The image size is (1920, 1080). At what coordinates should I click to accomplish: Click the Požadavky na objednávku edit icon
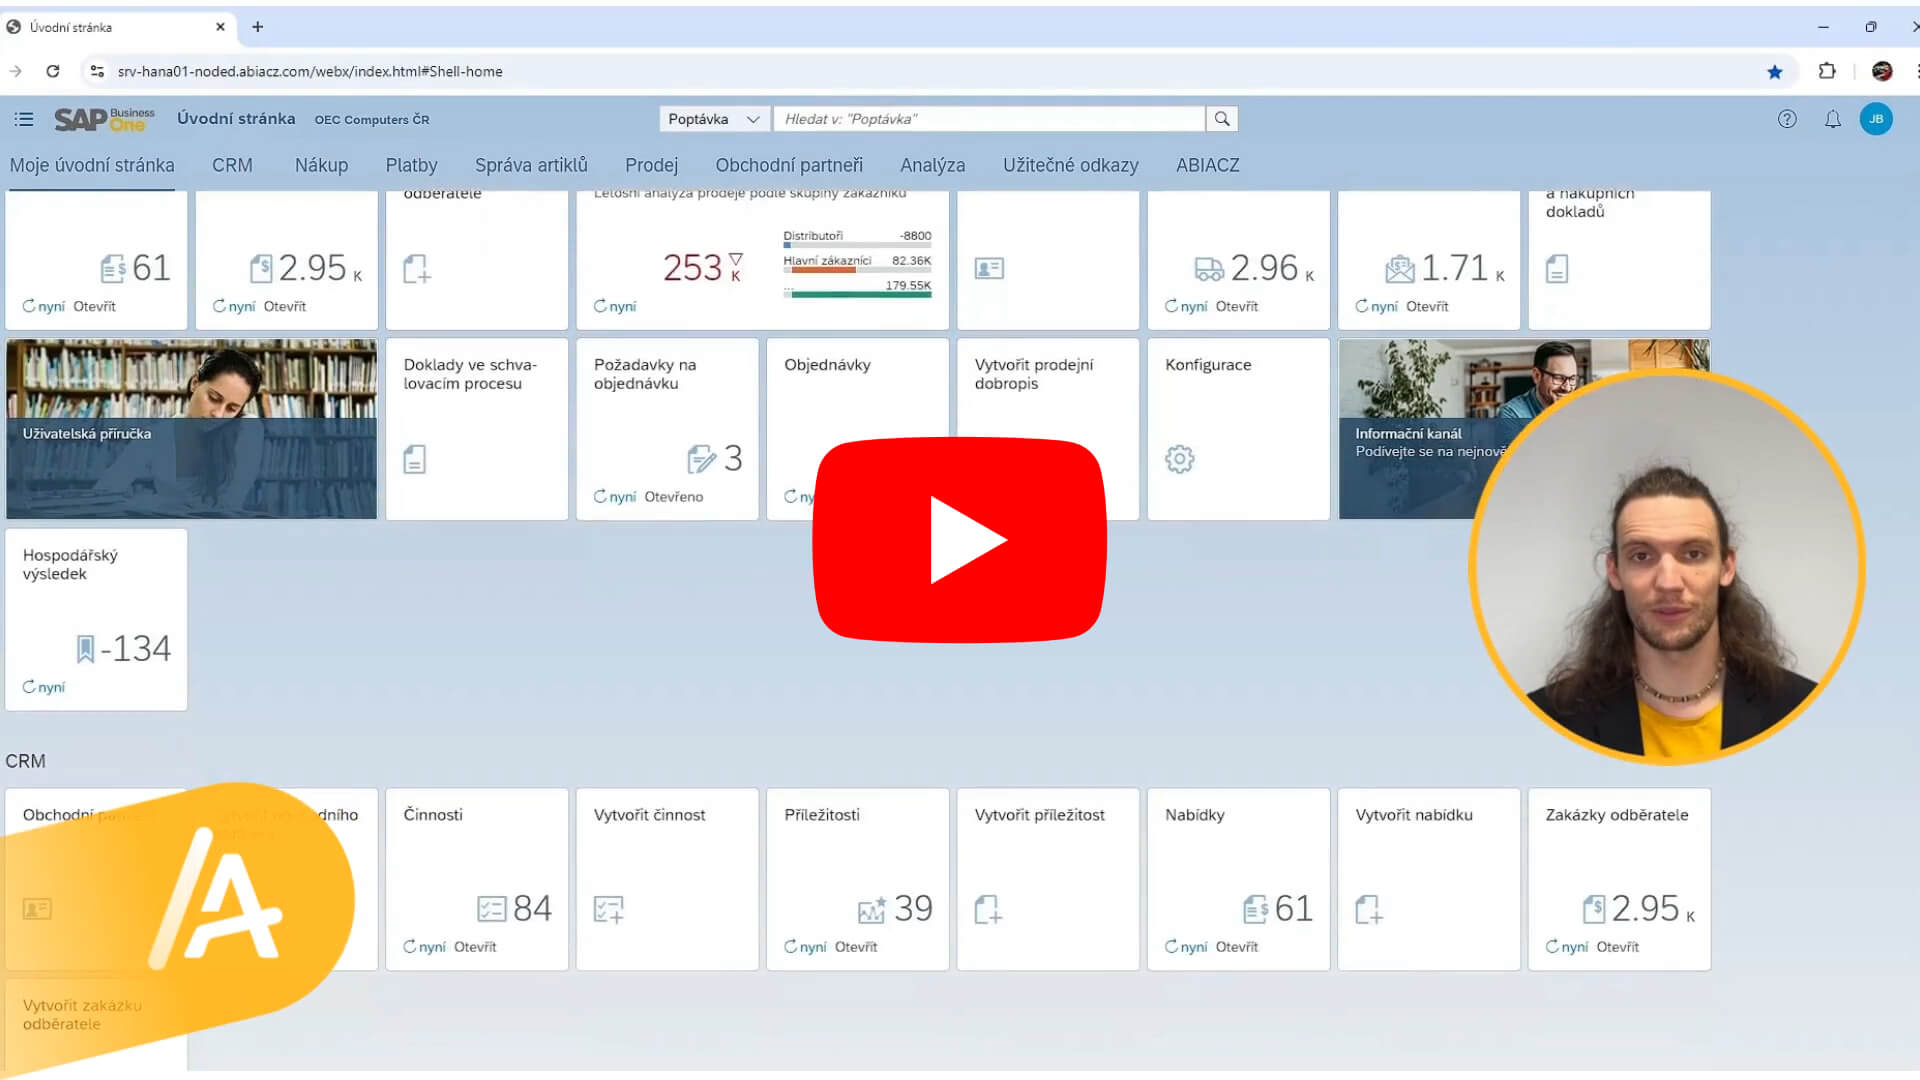(702, 459)
